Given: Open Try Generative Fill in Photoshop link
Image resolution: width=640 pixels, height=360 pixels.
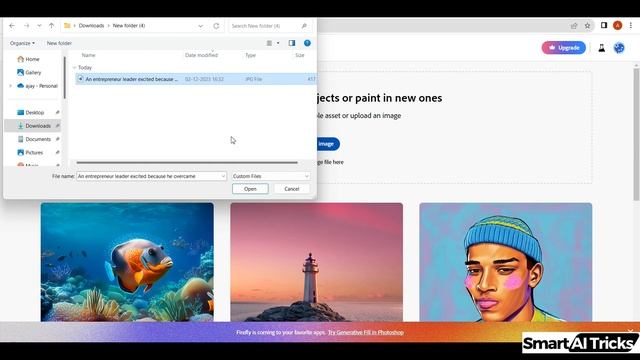Looking at the screenshot, I should click(x=366, y=332).
